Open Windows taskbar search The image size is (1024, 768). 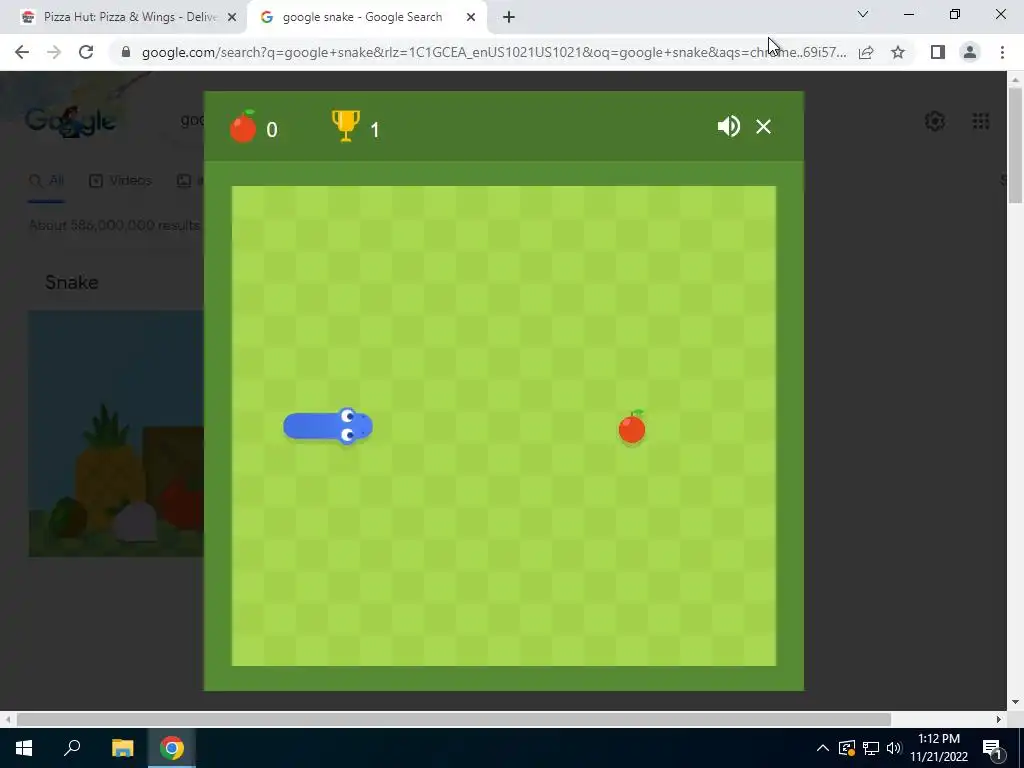pyautogui.click(x=72, y=748)
